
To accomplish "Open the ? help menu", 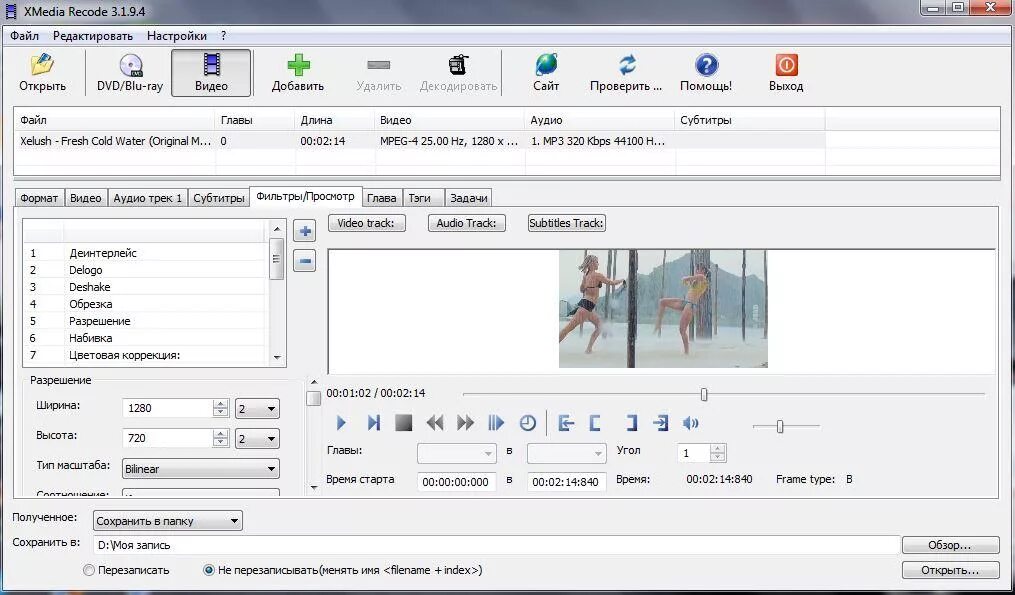I will coord(223,36).
